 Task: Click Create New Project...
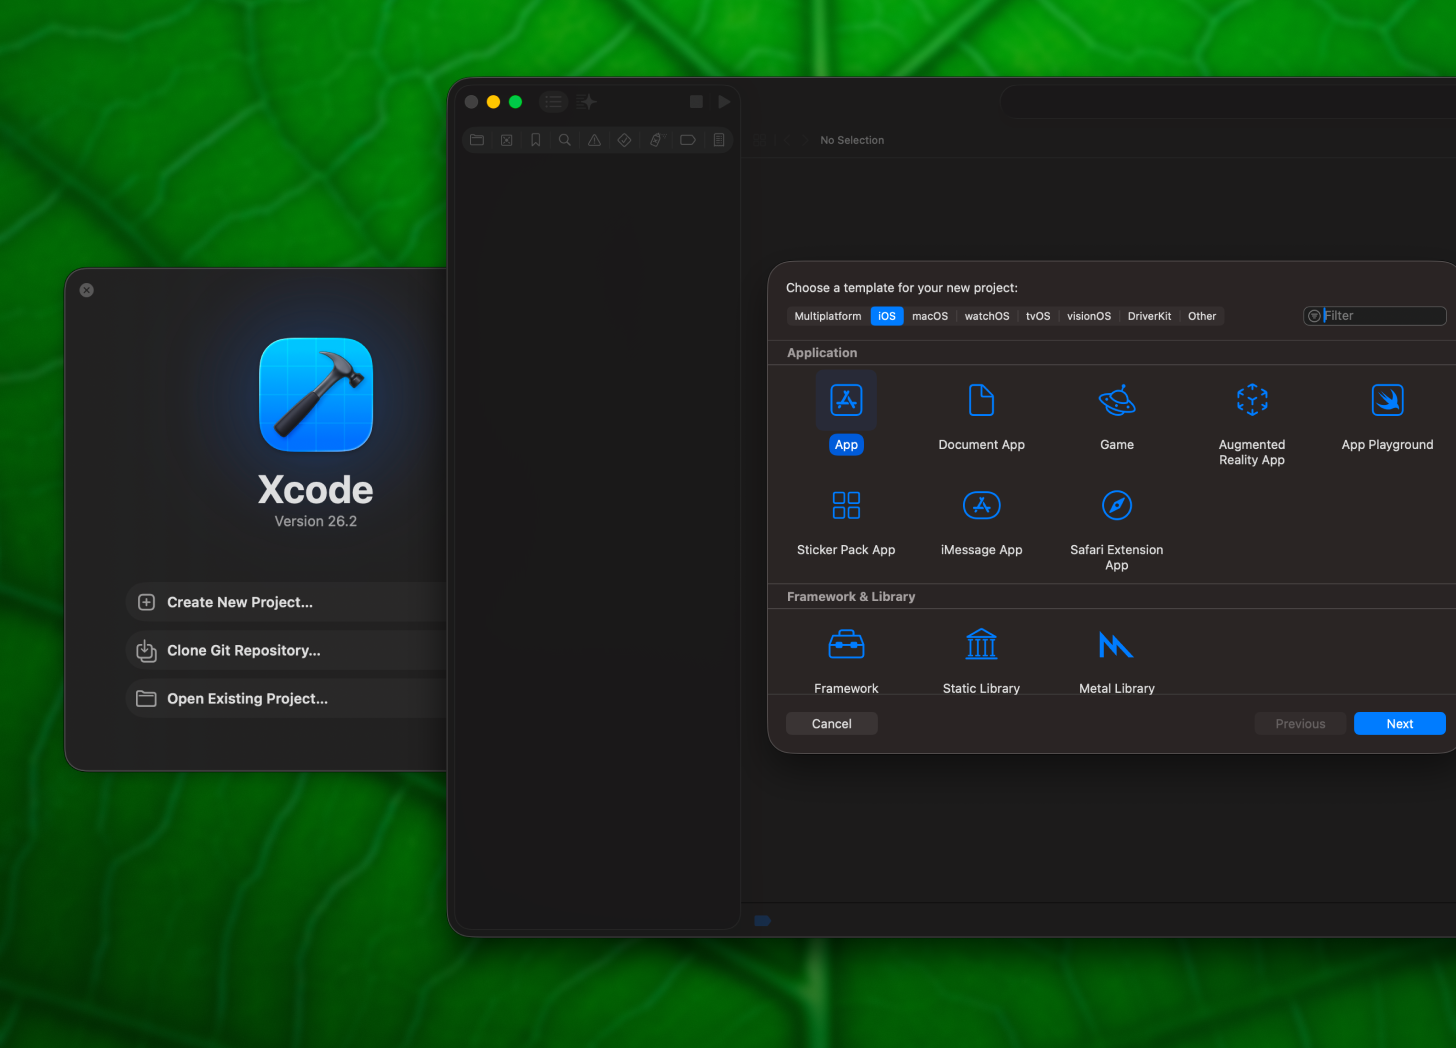(287, 602)
